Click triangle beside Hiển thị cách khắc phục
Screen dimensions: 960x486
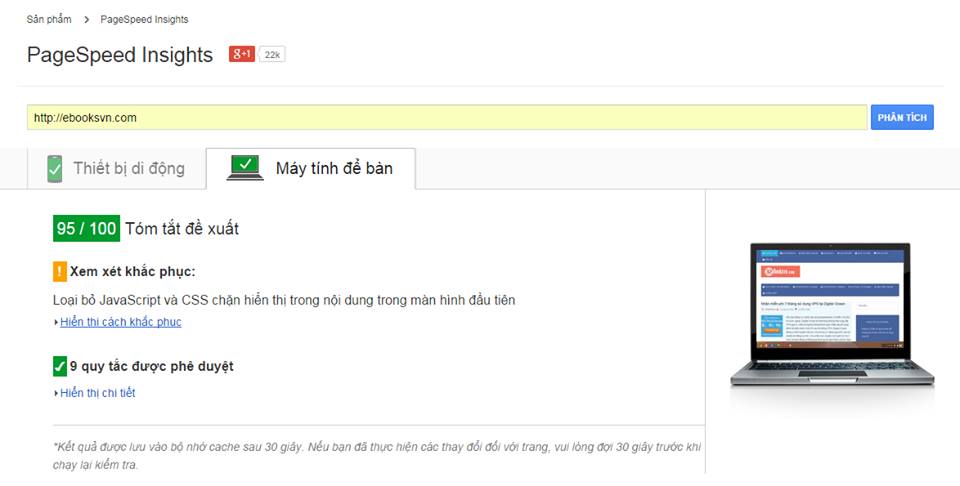coord(56,323)
